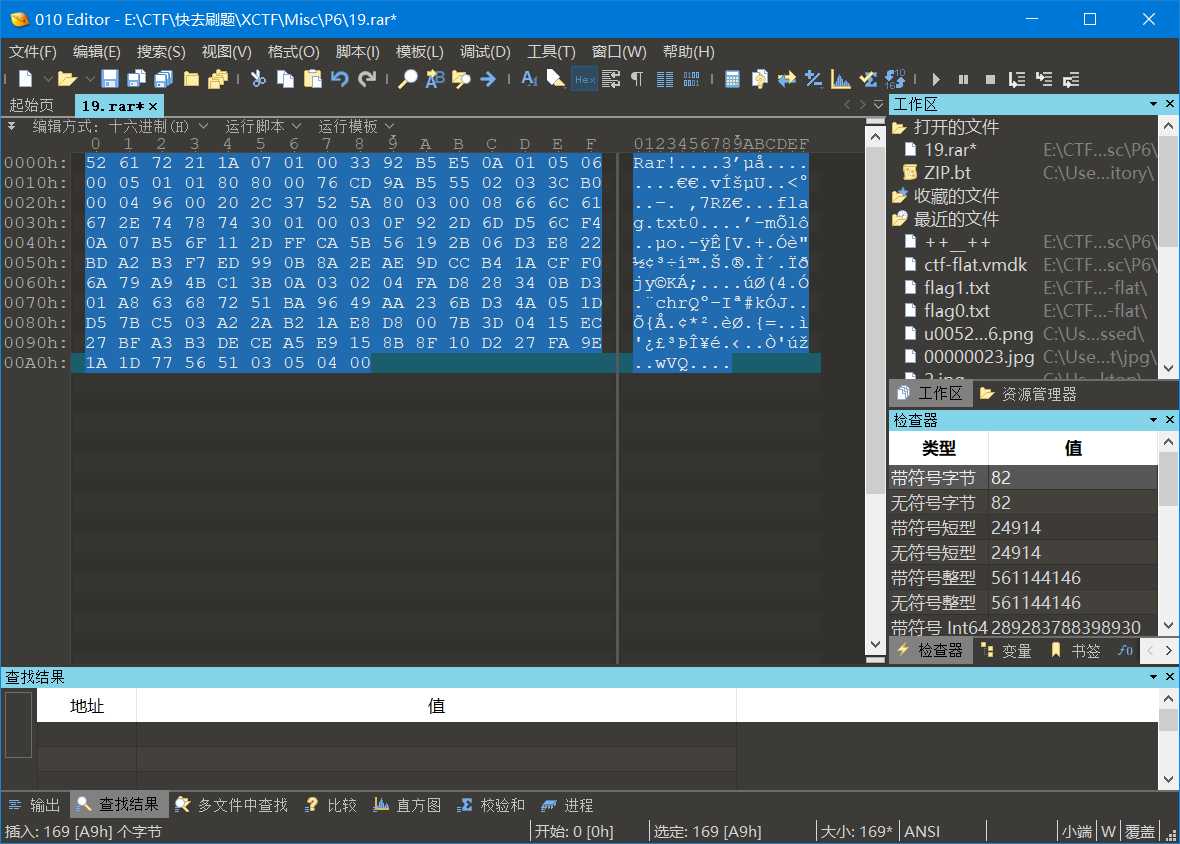The width and height of the screenshot is (1180, 844).
Task: Cut the selection with the scissors icon
Action: pos(258,79)
